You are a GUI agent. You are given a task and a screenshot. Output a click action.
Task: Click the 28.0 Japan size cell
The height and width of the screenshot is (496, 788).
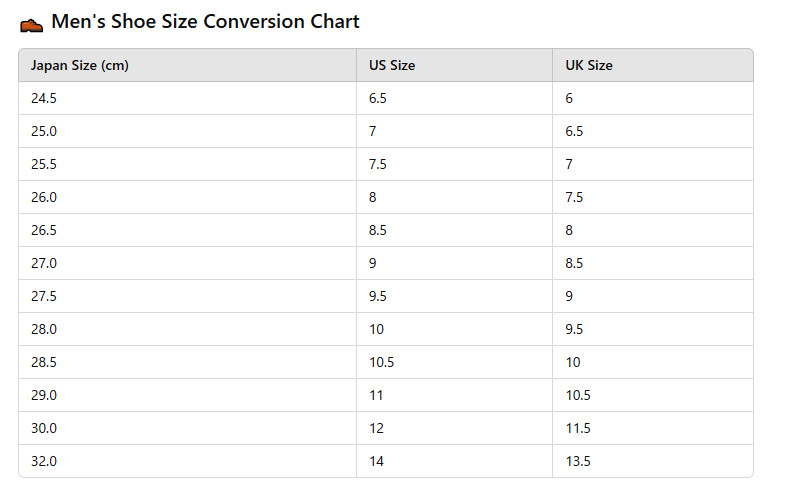point(187,329)
